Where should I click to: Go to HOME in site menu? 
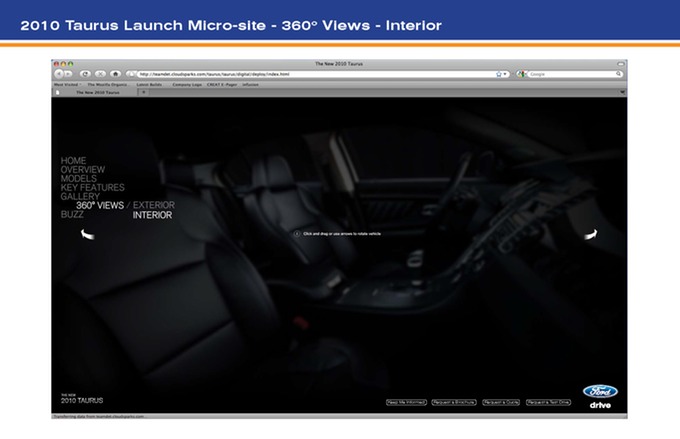pos(73,161)
